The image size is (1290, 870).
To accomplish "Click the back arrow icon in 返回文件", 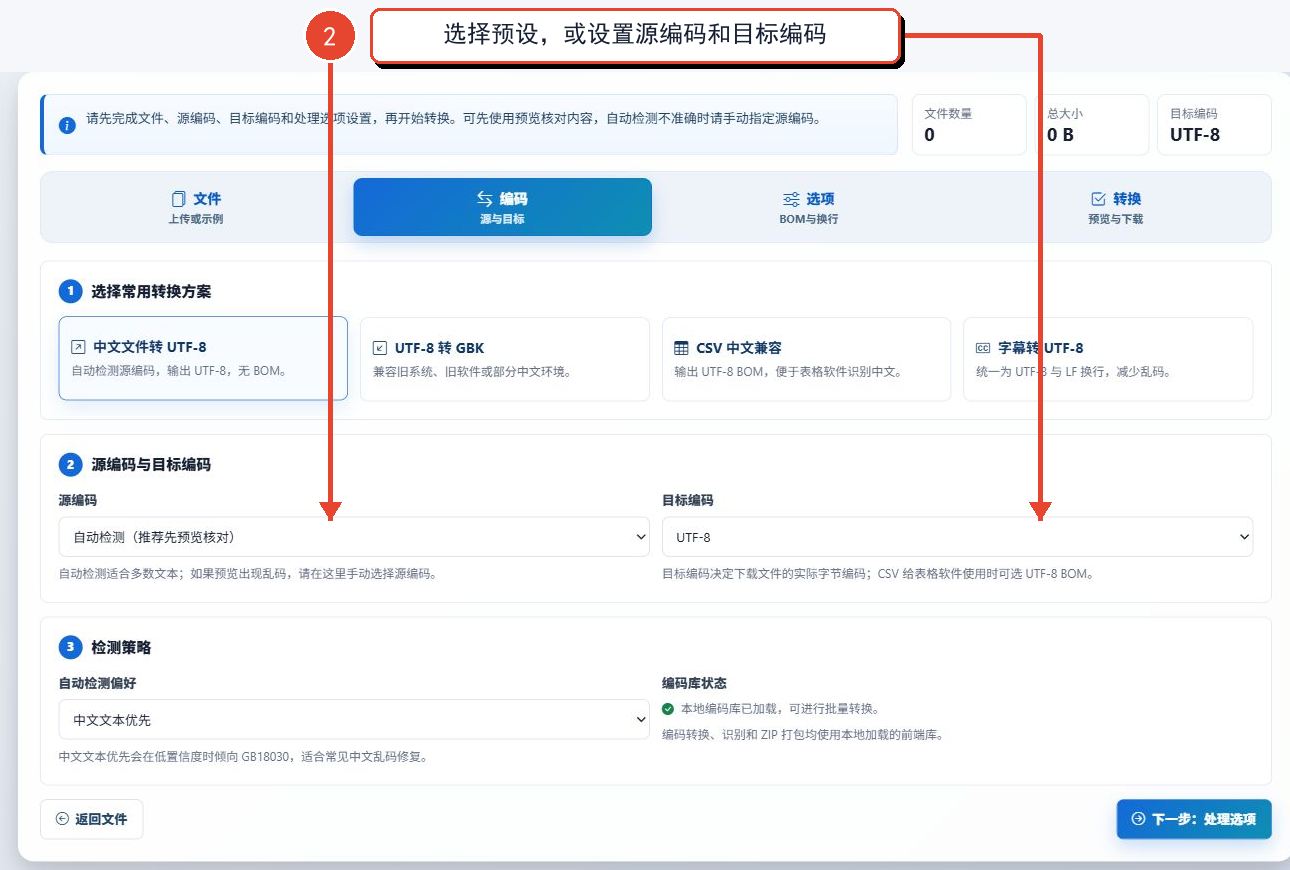I will [x=63, y=819].
